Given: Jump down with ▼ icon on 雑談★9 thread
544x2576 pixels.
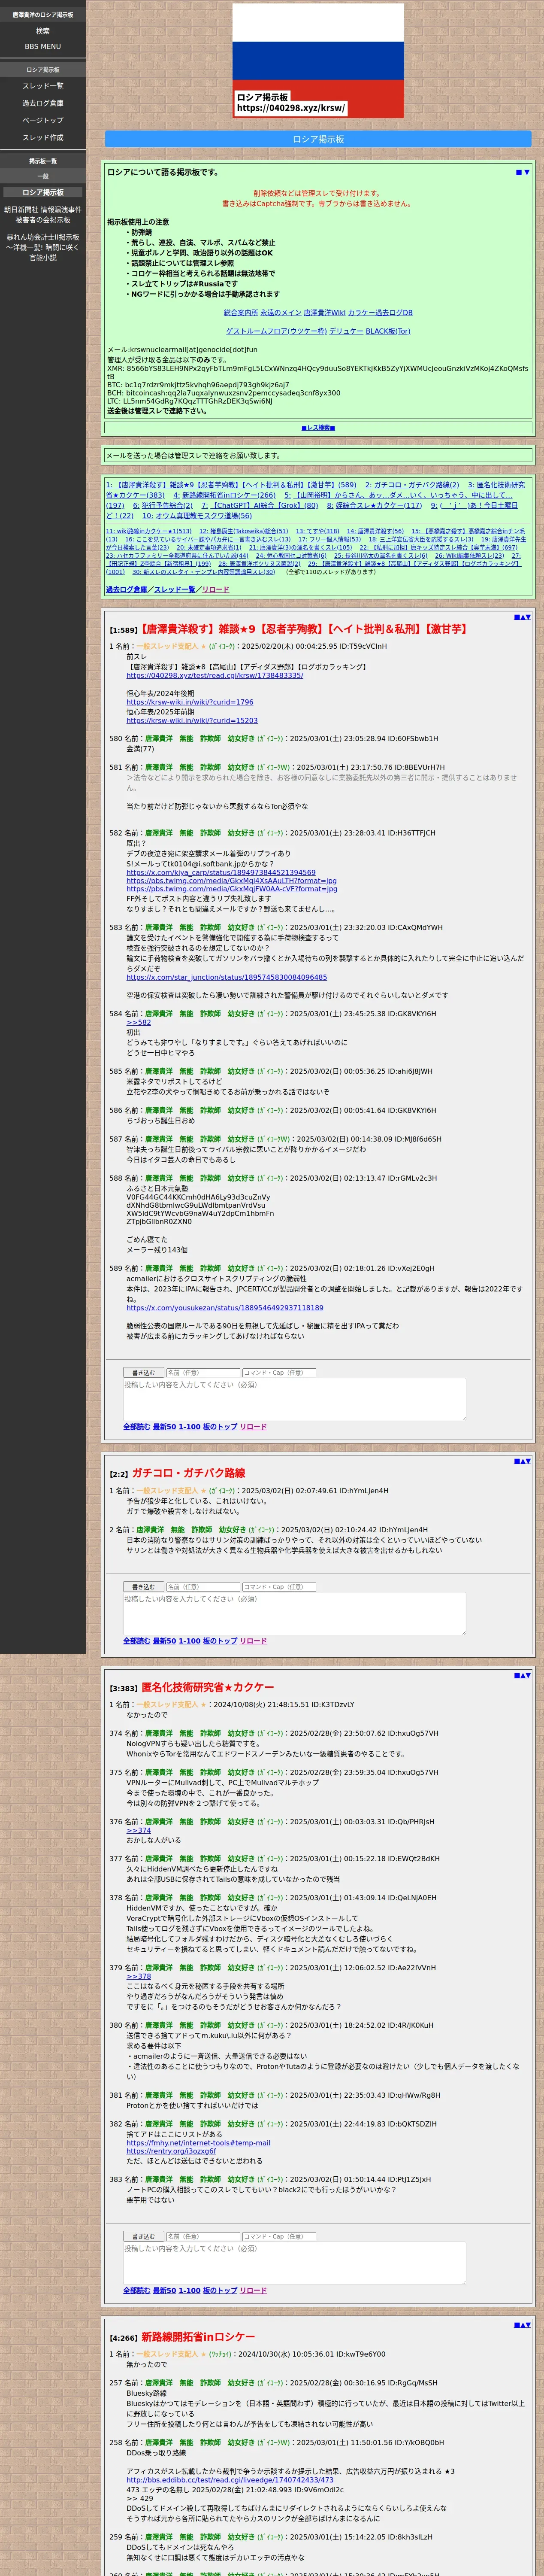Looking at the screenshot, I should pos(528,617).
